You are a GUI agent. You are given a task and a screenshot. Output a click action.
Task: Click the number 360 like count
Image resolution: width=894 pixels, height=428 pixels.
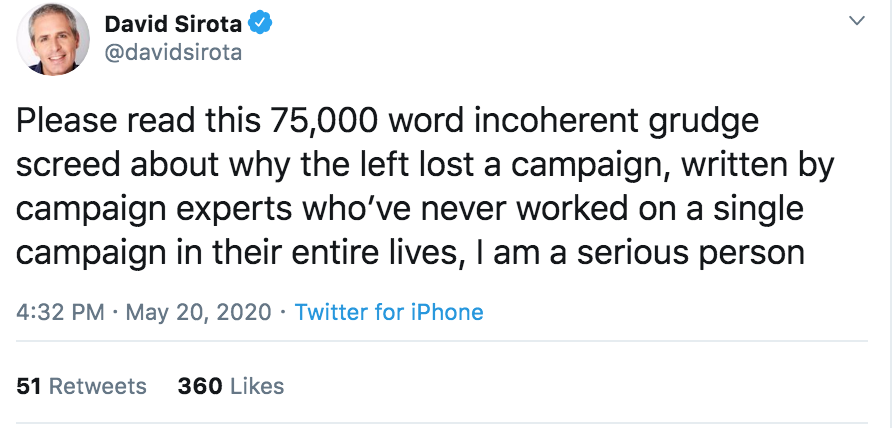(199, 386)
